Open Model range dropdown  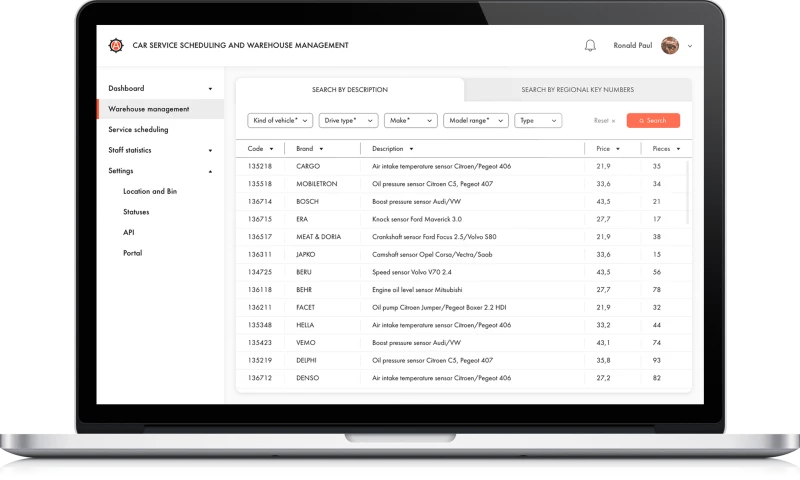pos(476,120)
